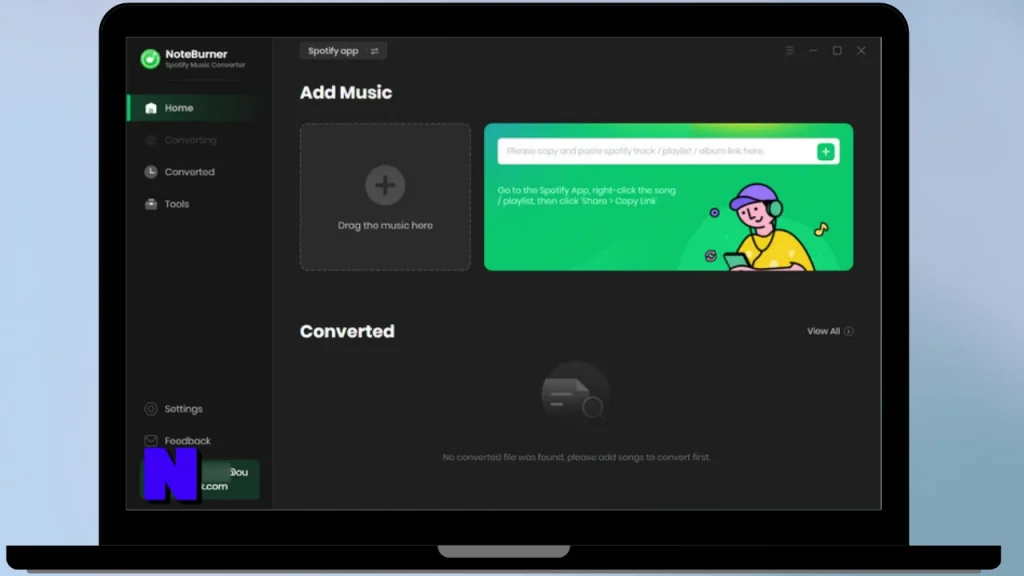Click the arrow circle next to View All
The image size is (1024, 576).
click(848, 331)
